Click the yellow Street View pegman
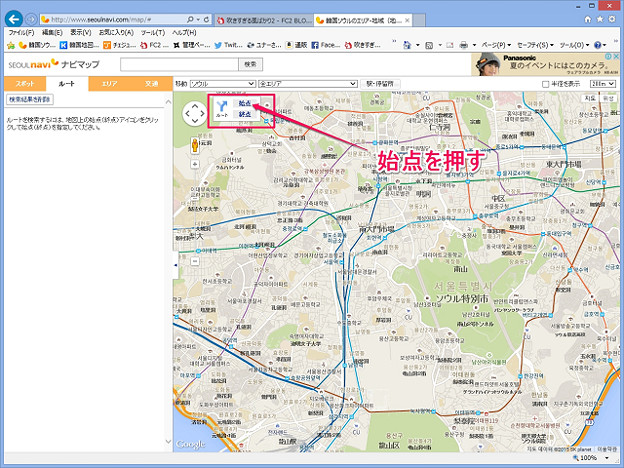Screen dimensions: 624x468 coord(195,146)
